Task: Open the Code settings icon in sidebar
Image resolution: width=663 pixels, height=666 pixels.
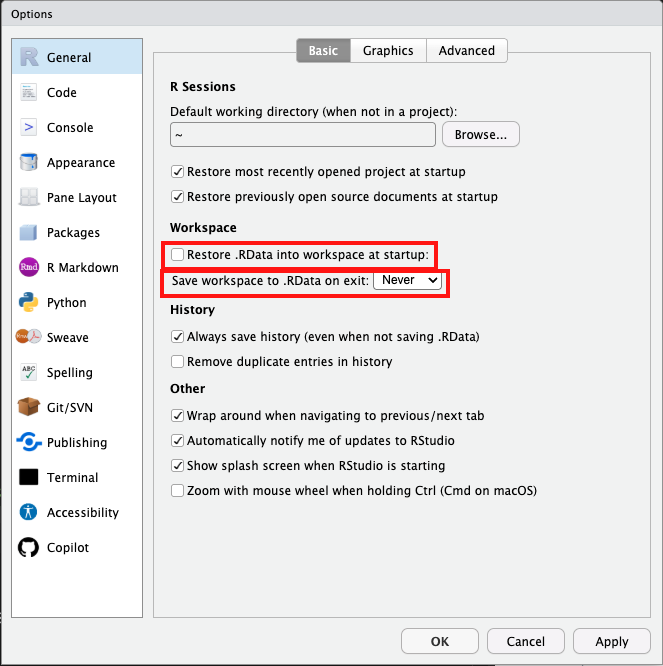Action: (x=29, y=93)
